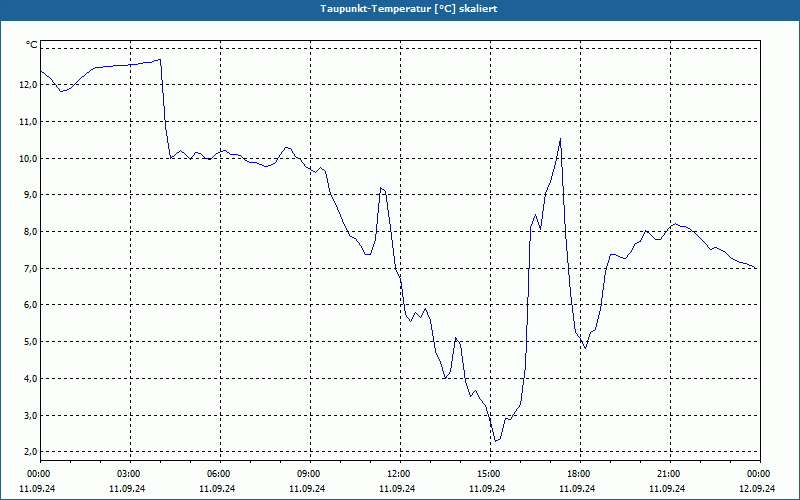
Task: Click the 9,0 y-axis label
Action: [30, 195]
